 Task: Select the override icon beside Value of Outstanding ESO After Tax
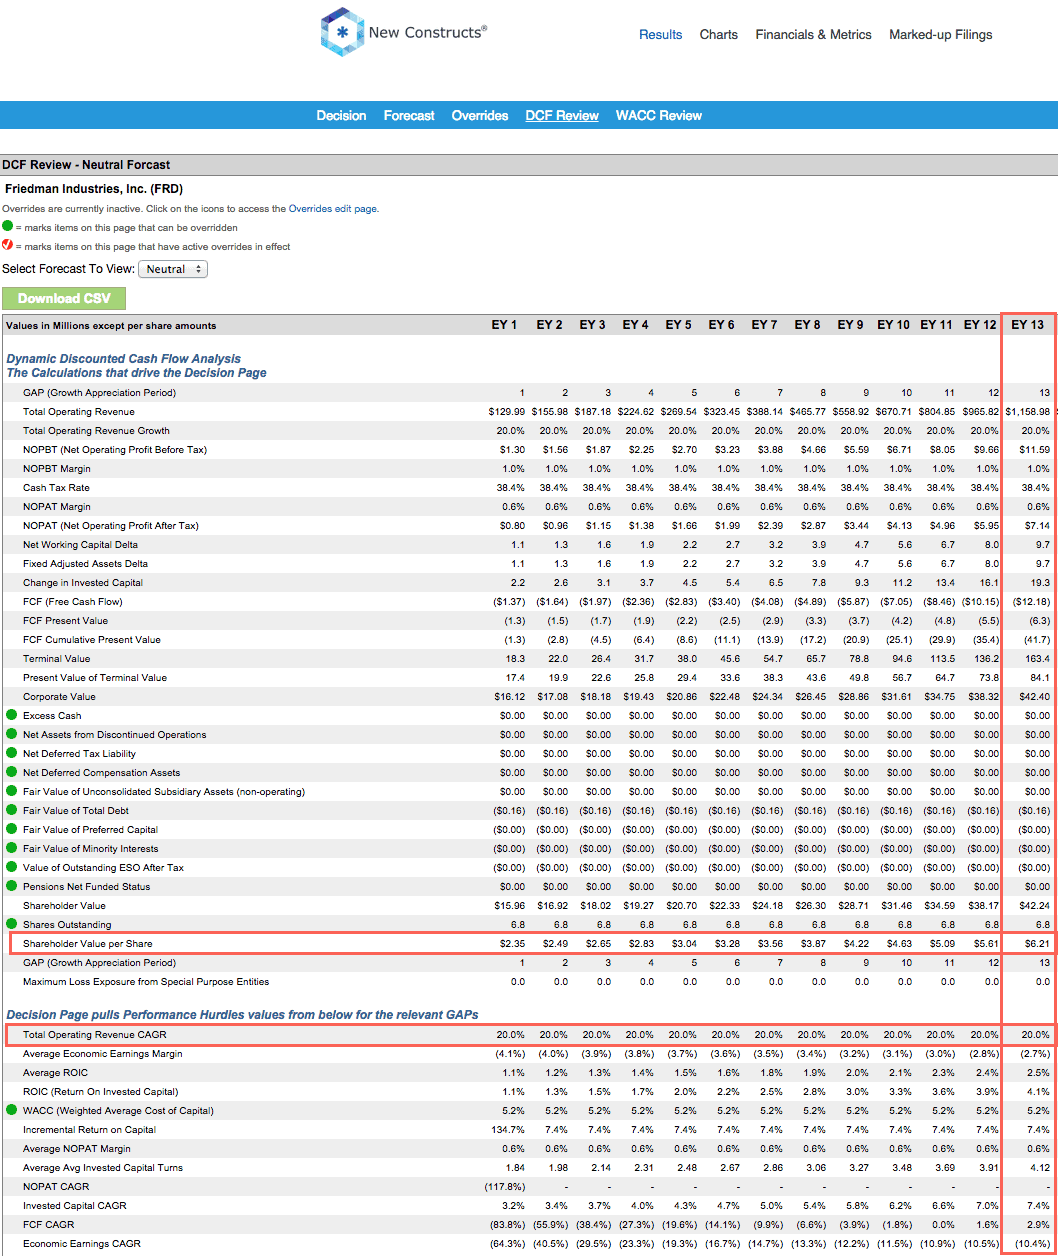point(10,867)
